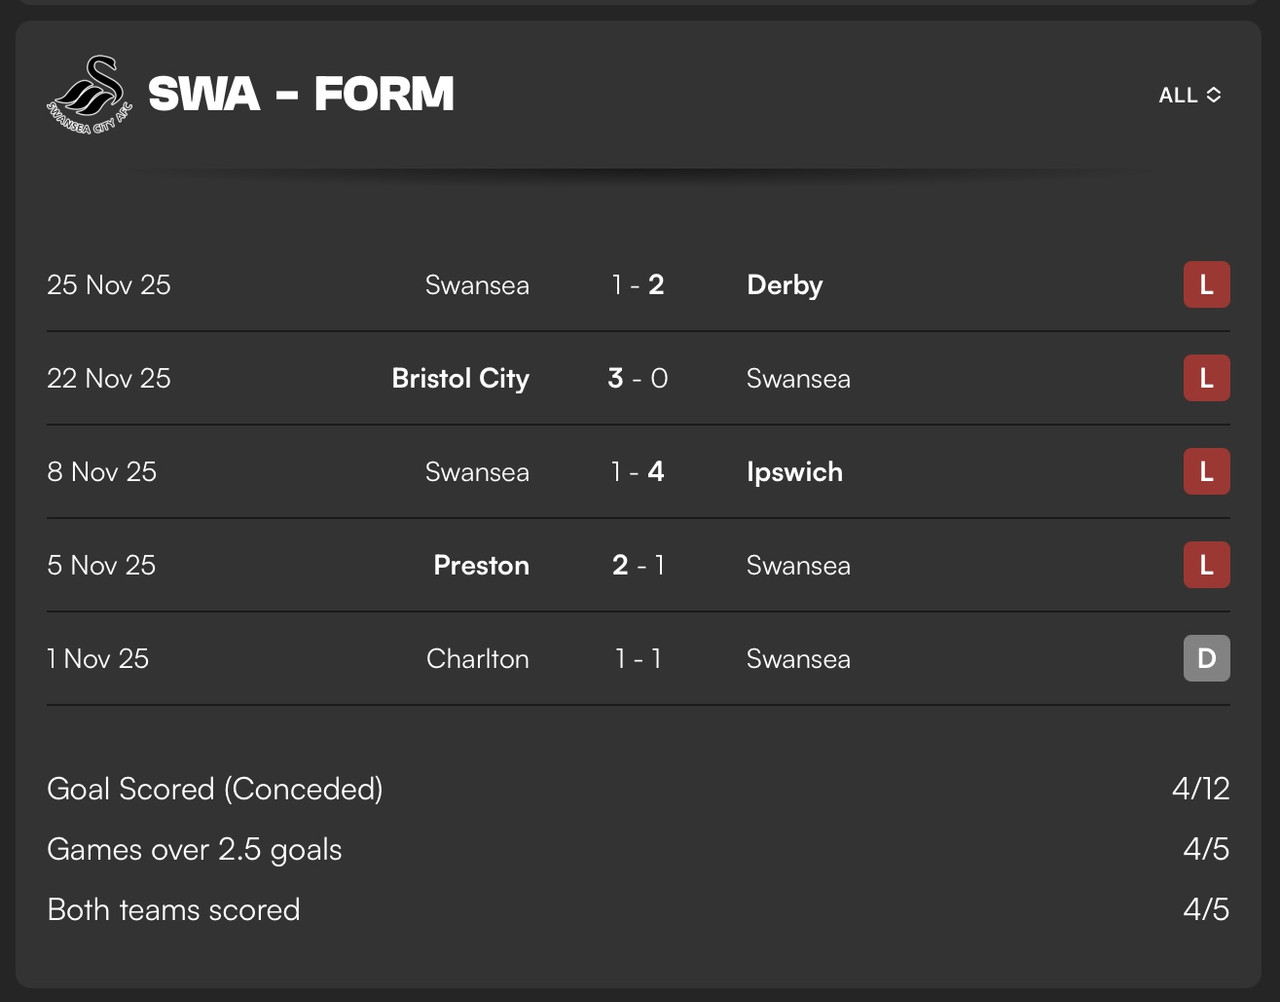Click the loss badge for Ipswich match
The image size is (1280, 1002).
click(x=1206, y=472)
